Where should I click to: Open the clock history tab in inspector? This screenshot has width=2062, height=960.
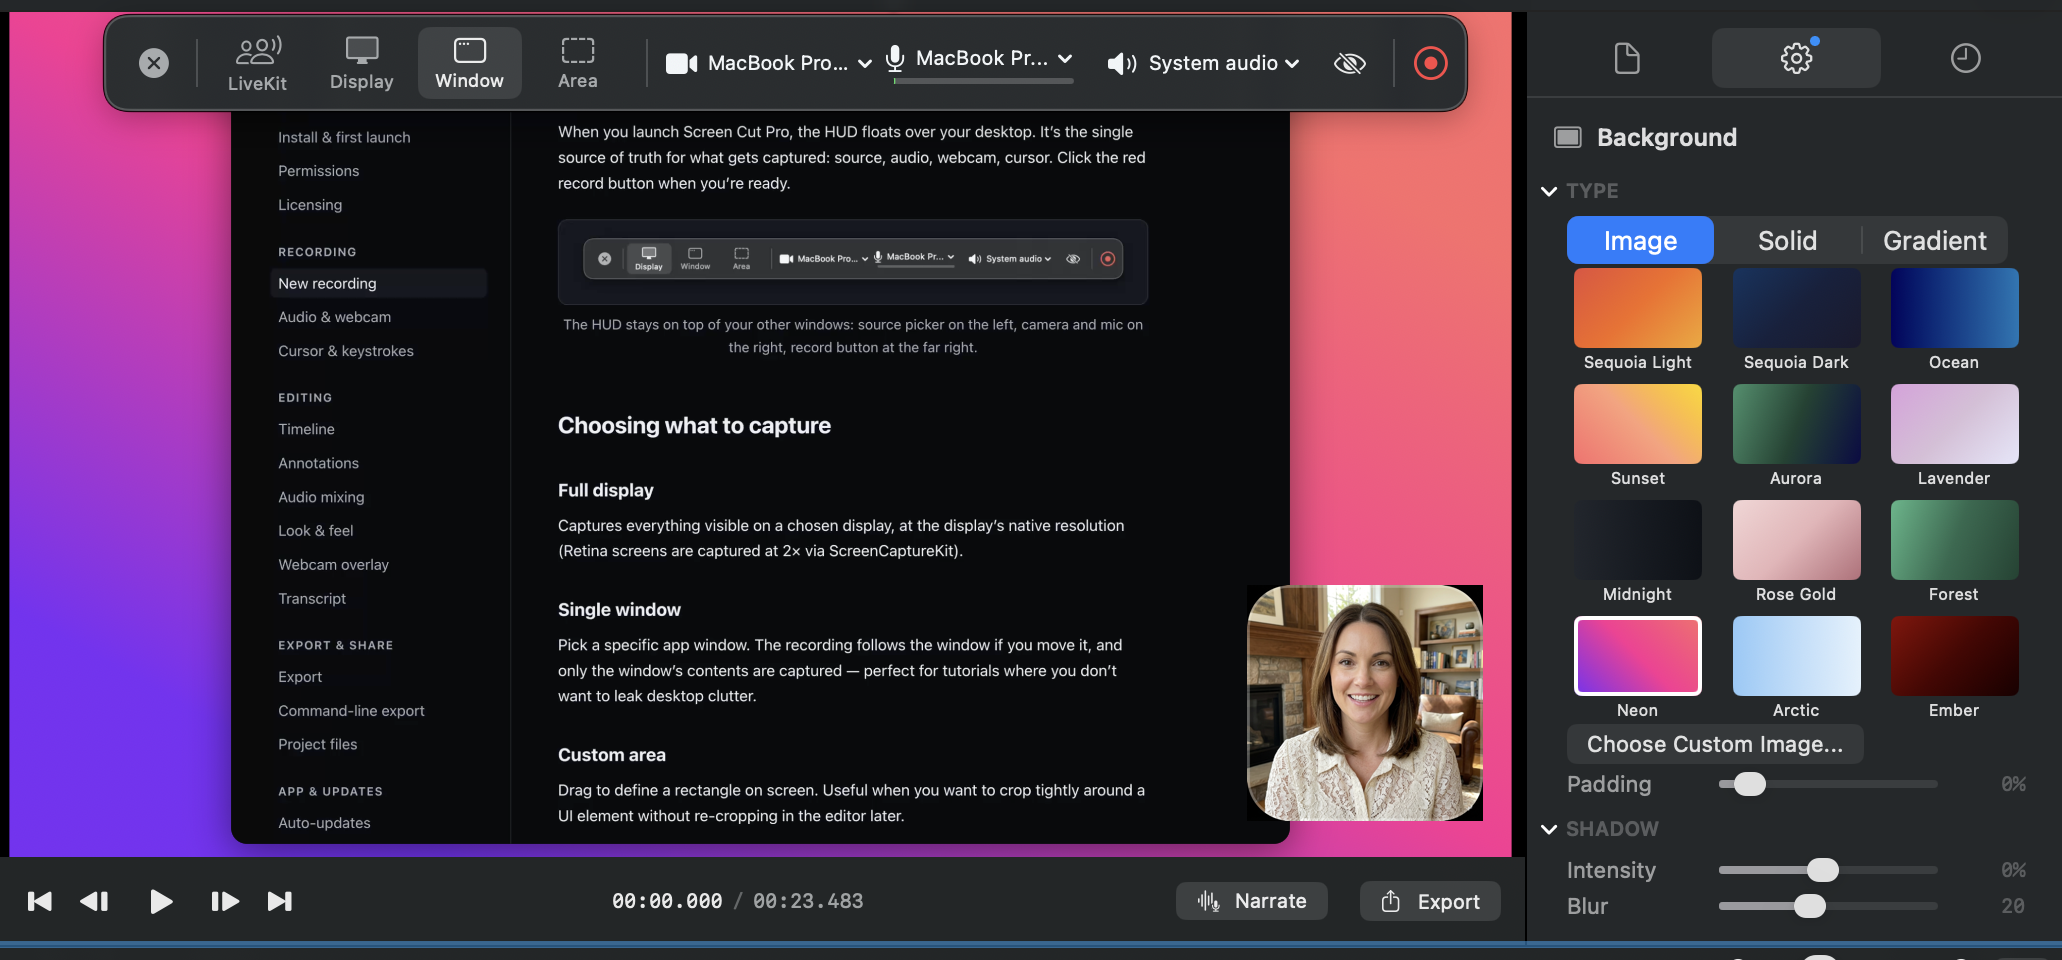pyautogui.click(x=1965, y=58)
